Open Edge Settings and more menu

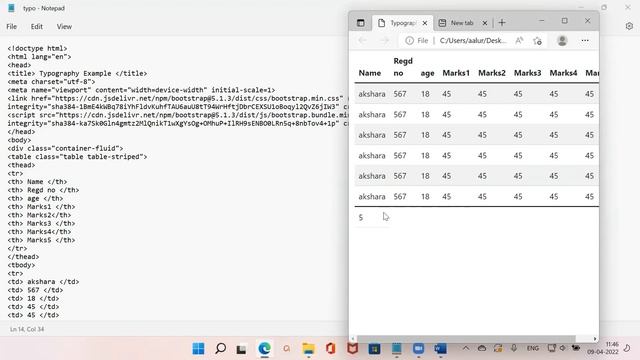click(x=585, y=40)
